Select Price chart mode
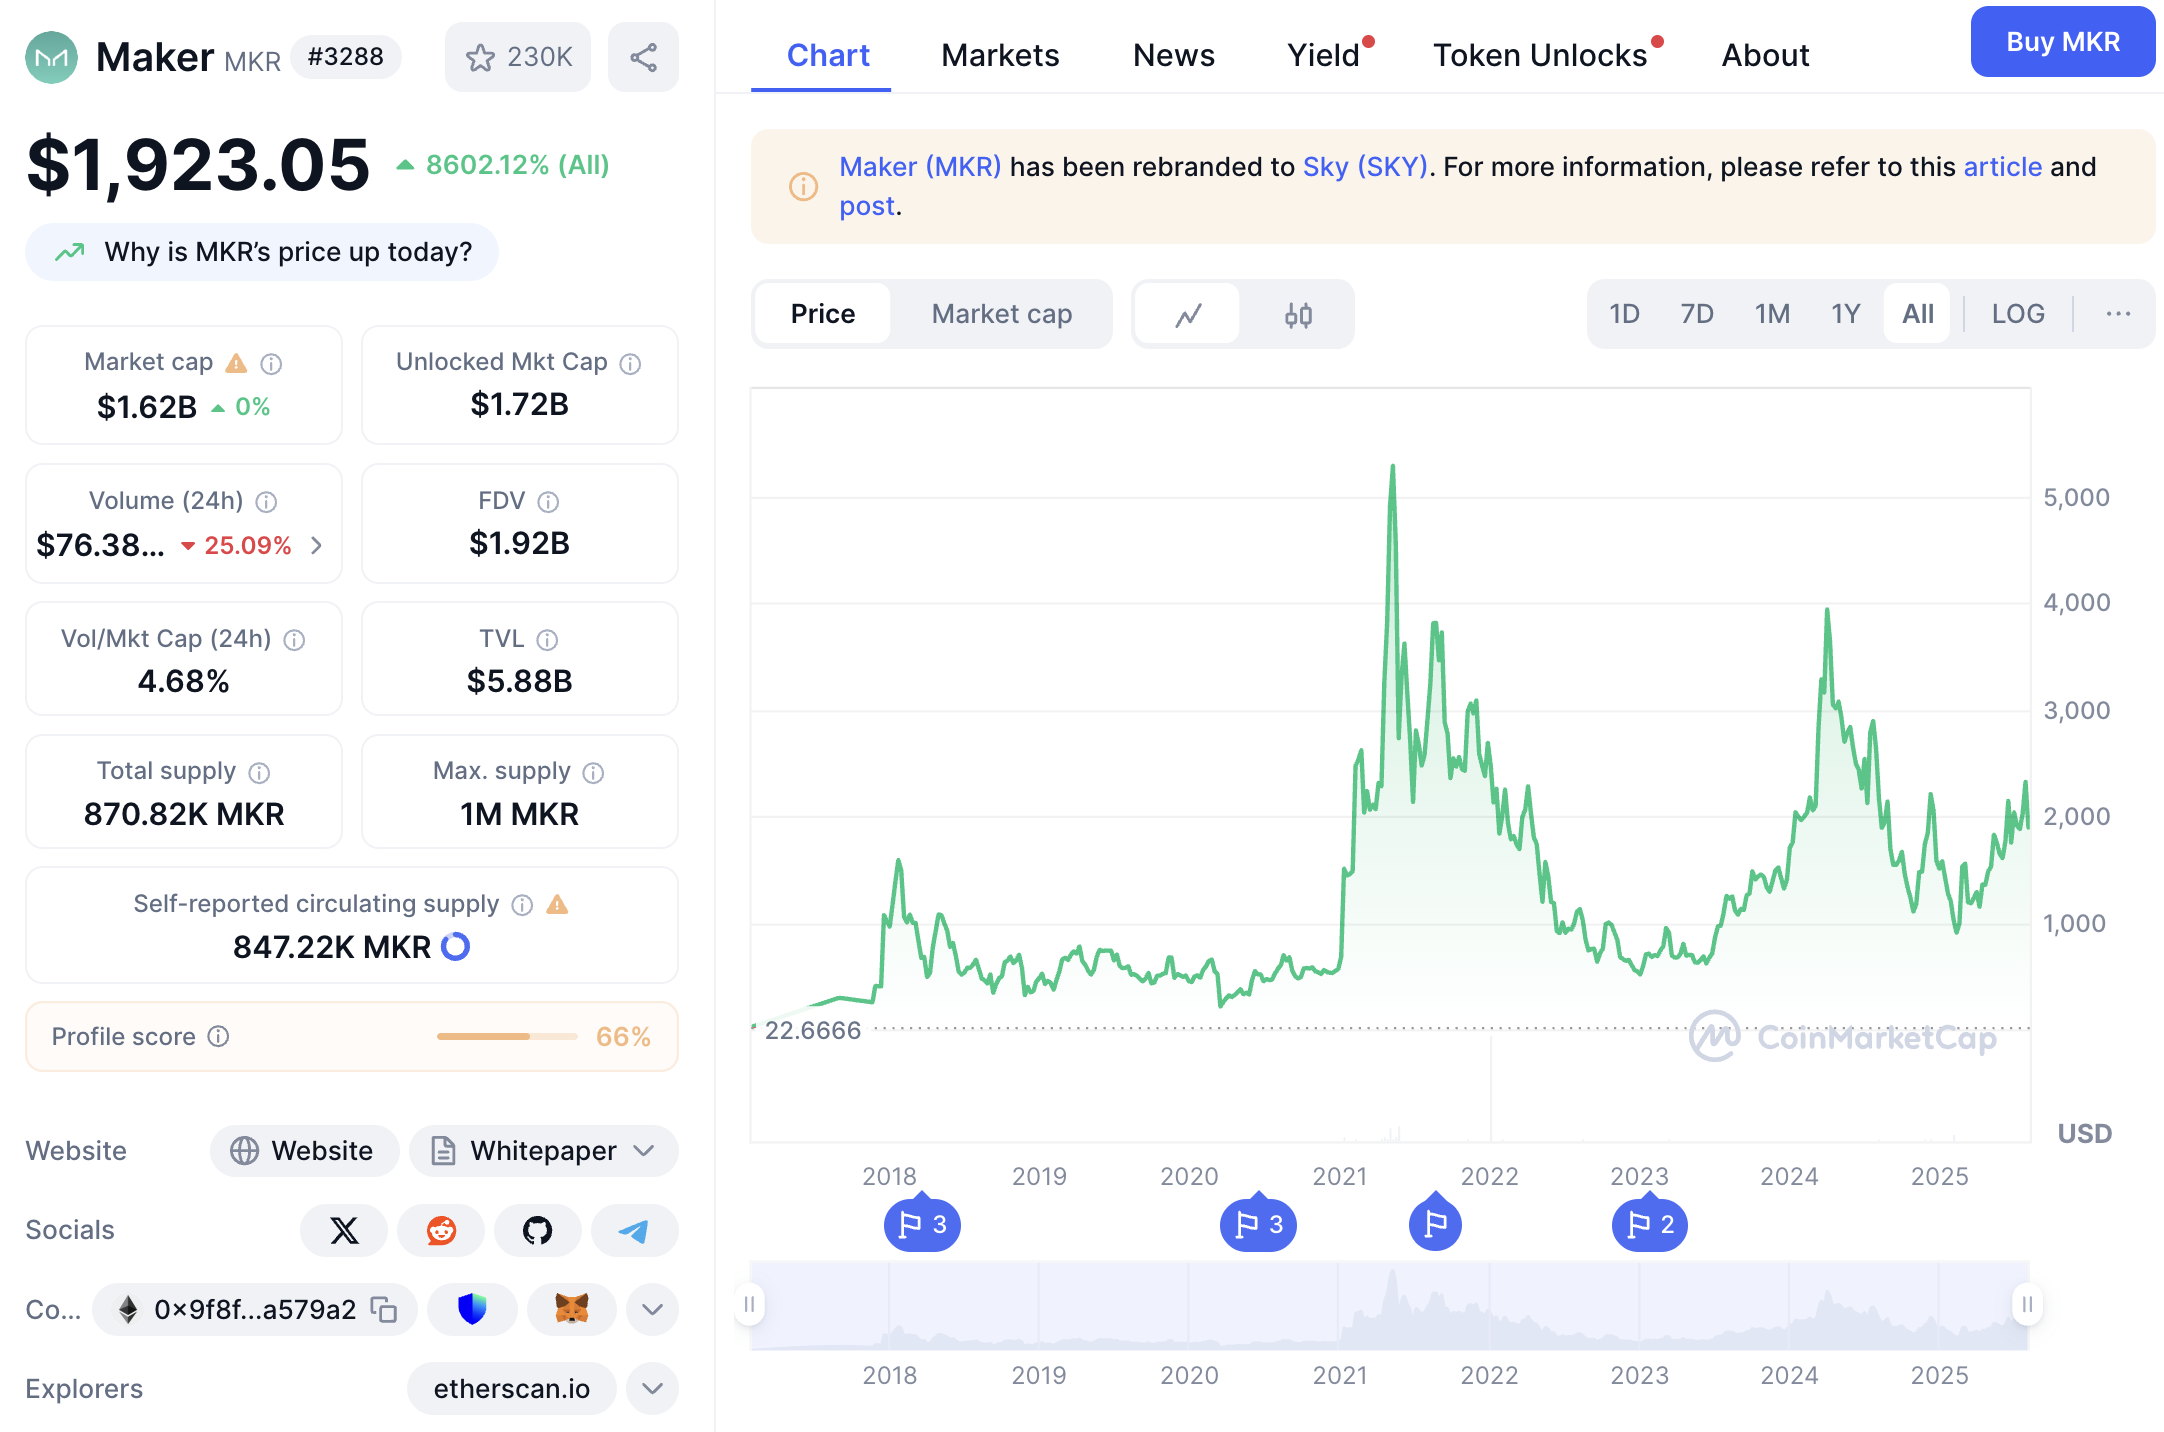This screenshot has height=1432, width=2164. [x=823, y=314]
